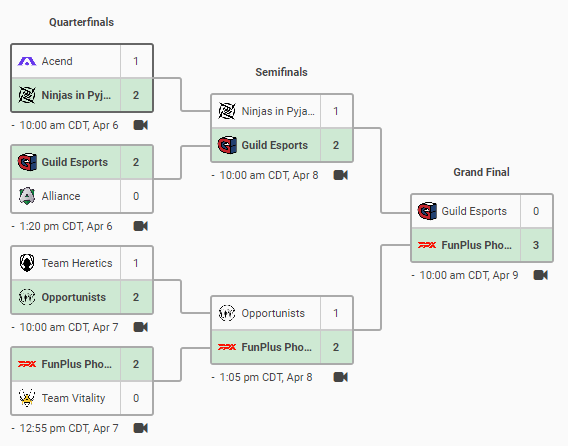
Task: Watch the 1:05 pm Apr 8 semifinal video
Action: point(341,377)
